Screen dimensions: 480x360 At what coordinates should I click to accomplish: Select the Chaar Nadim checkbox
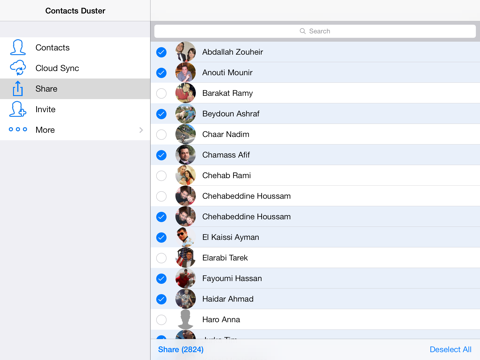click(x=161, y=135)
